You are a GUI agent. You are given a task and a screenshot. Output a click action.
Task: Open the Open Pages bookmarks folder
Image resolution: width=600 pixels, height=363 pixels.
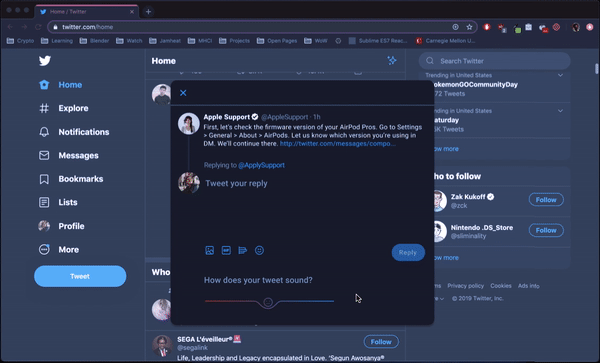(x=277, y=41)
